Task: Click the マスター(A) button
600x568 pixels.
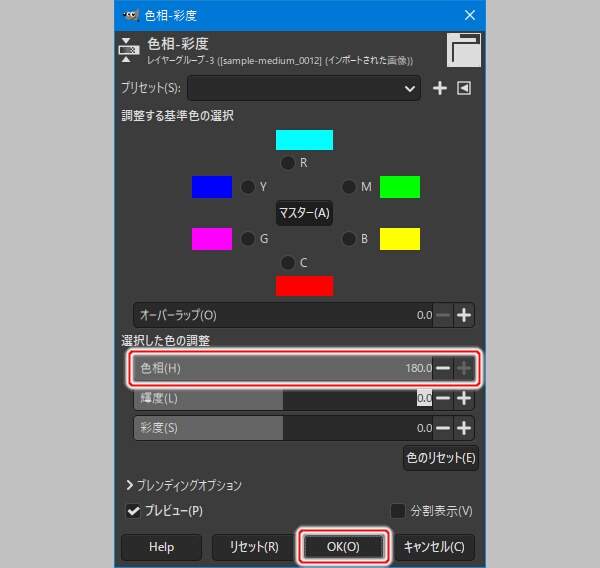Action: (x=305, y=213)
